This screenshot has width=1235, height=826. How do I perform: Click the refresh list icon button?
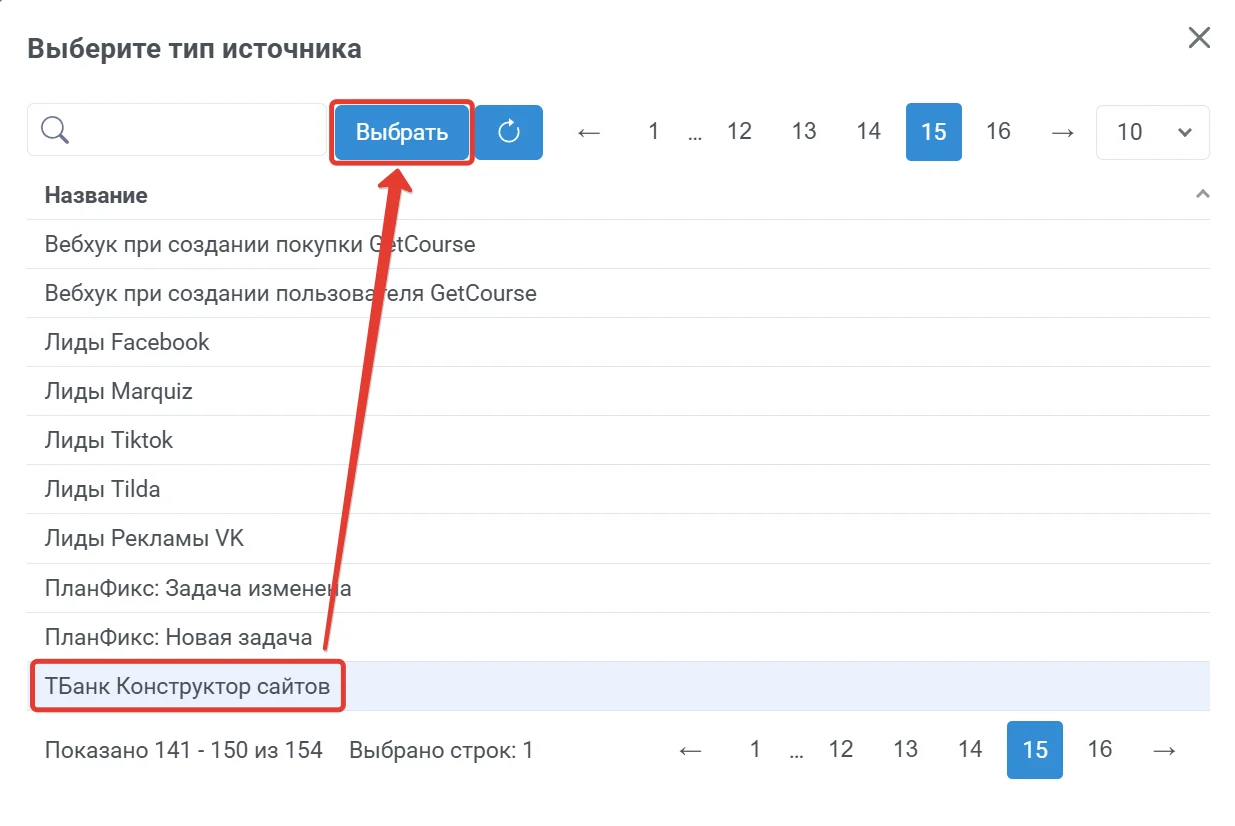(x=509, y=132)
